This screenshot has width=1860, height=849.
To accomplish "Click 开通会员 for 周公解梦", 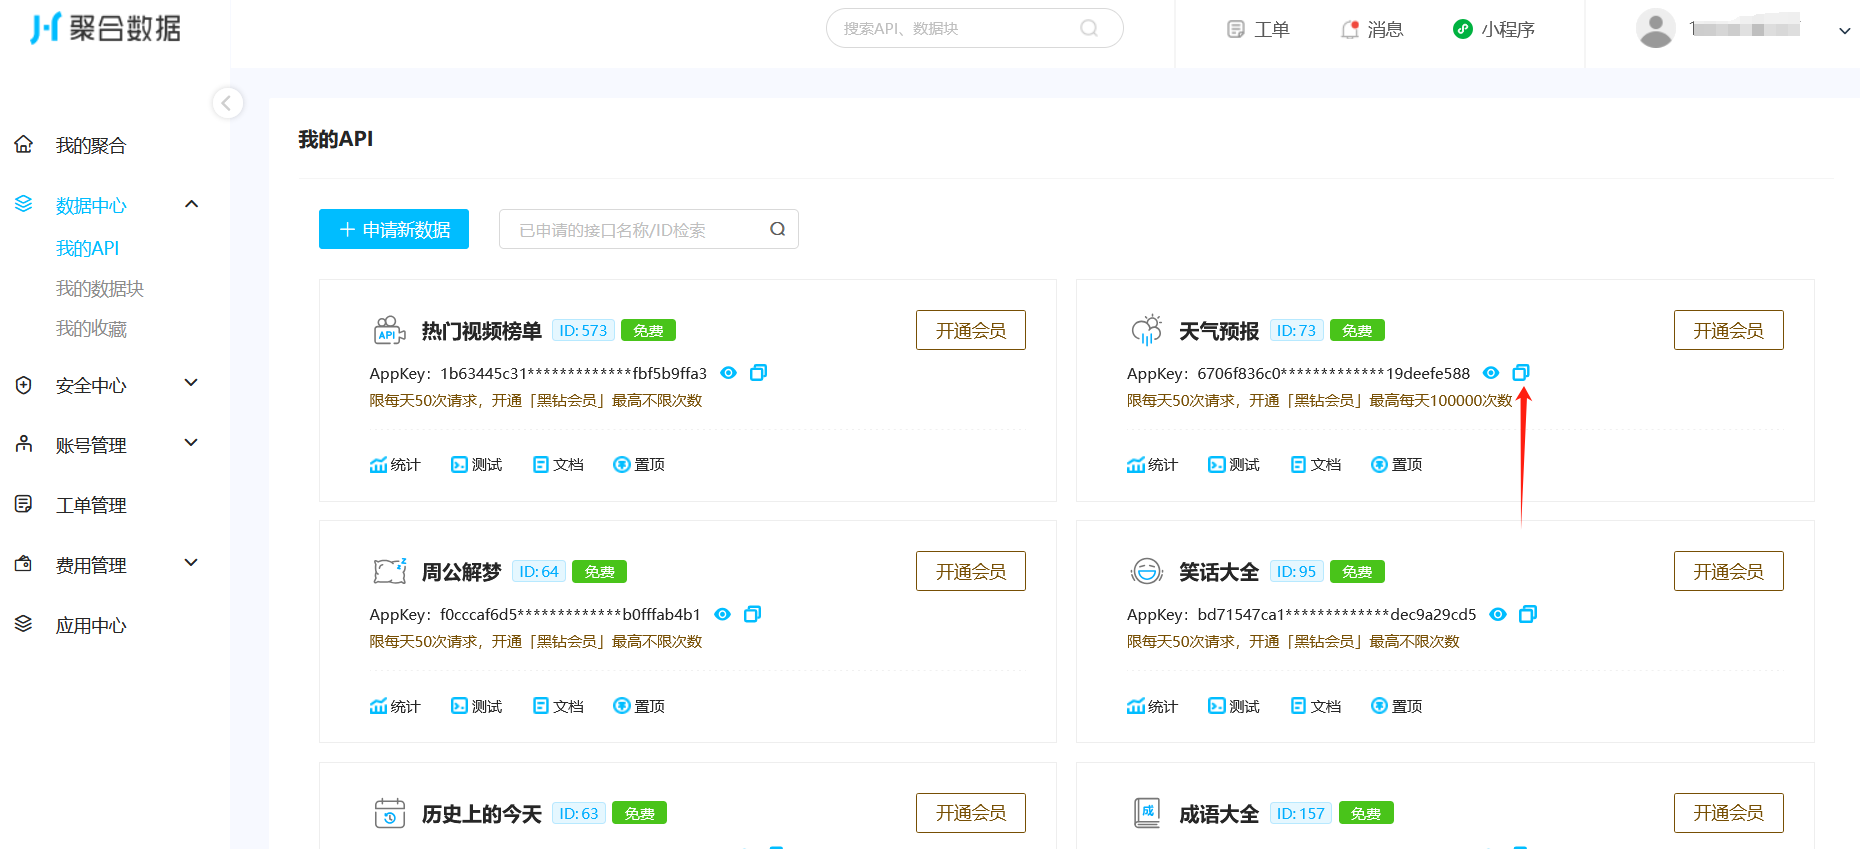I will pos(971,571).
